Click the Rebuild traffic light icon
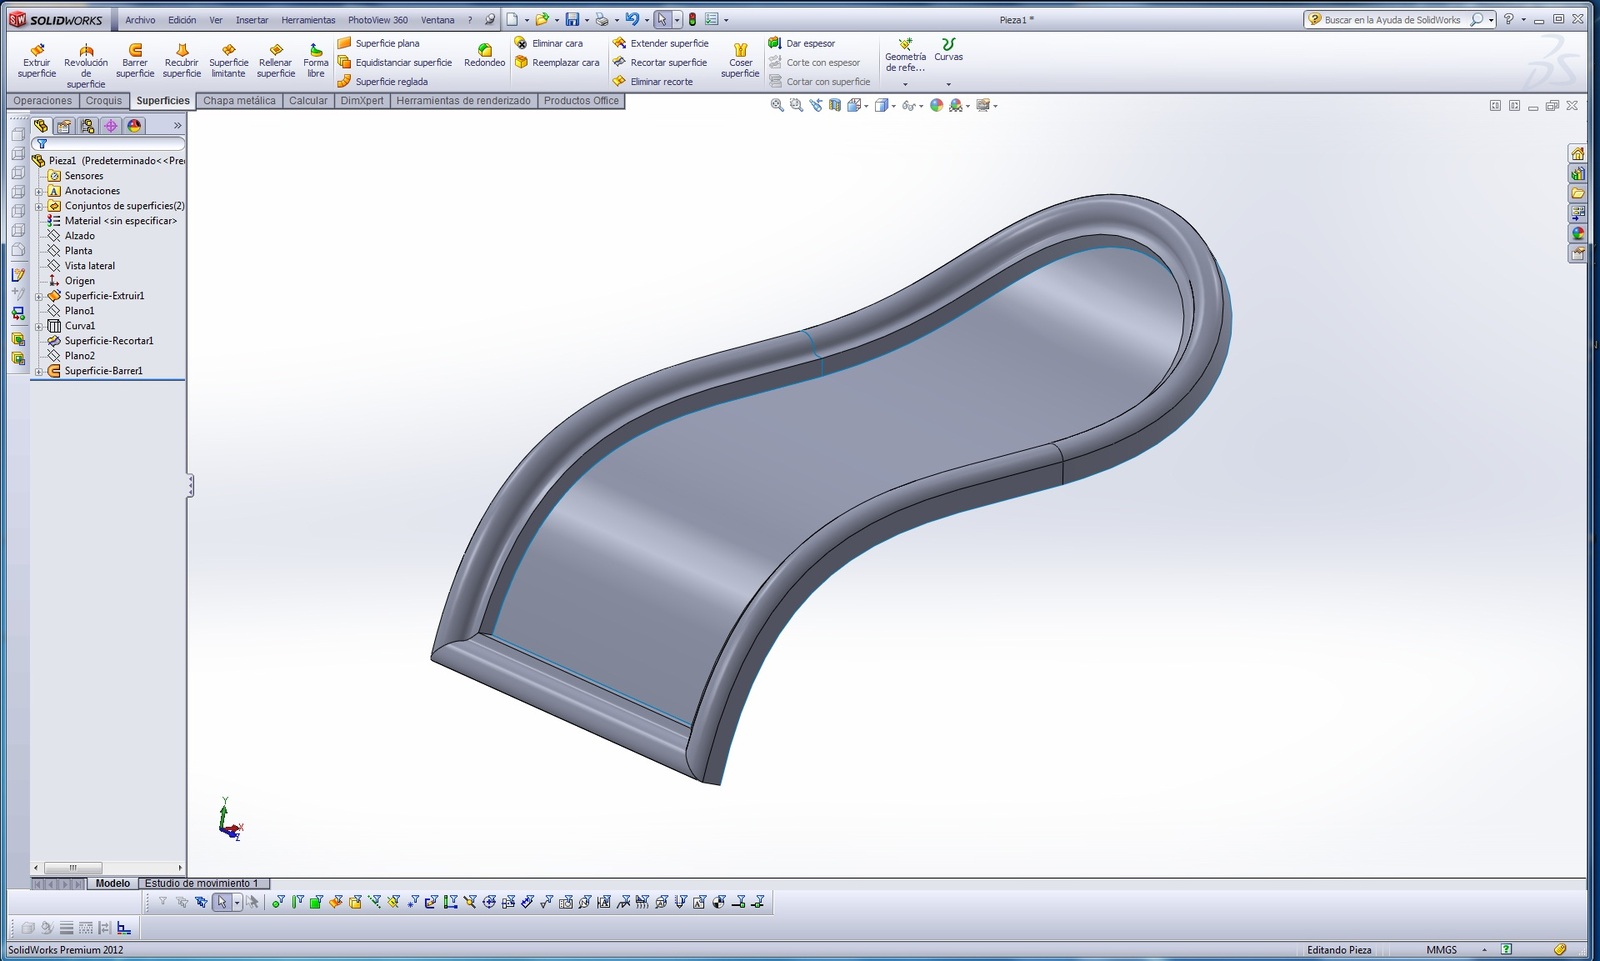The height and width of the screenshot is (961, 1600). click(x=692, y=19)
